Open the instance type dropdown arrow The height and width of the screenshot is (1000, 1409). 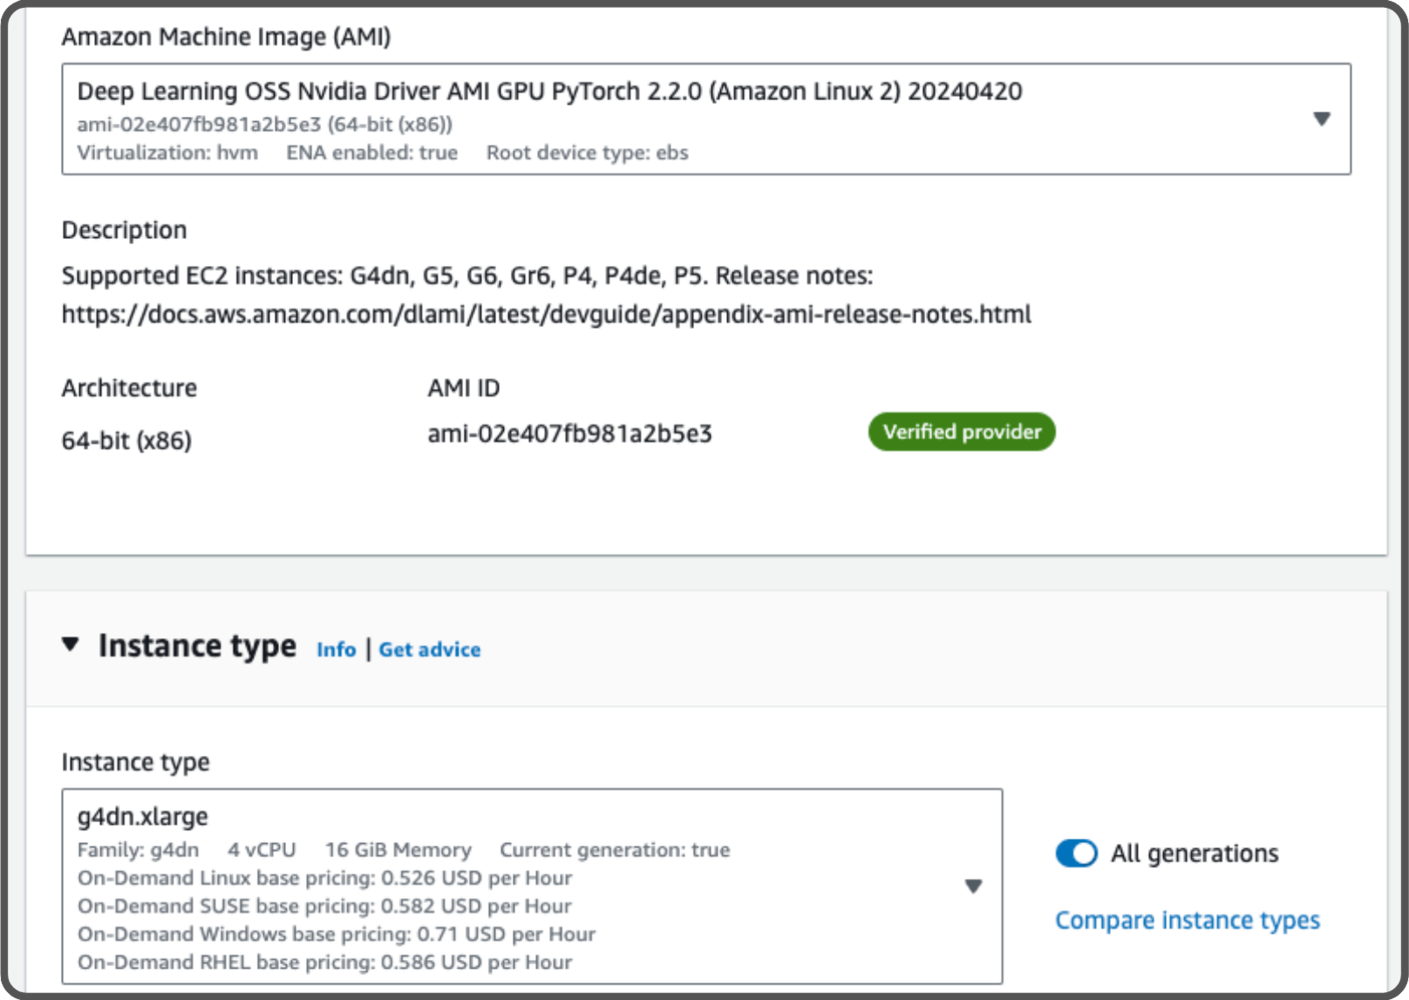973,886
